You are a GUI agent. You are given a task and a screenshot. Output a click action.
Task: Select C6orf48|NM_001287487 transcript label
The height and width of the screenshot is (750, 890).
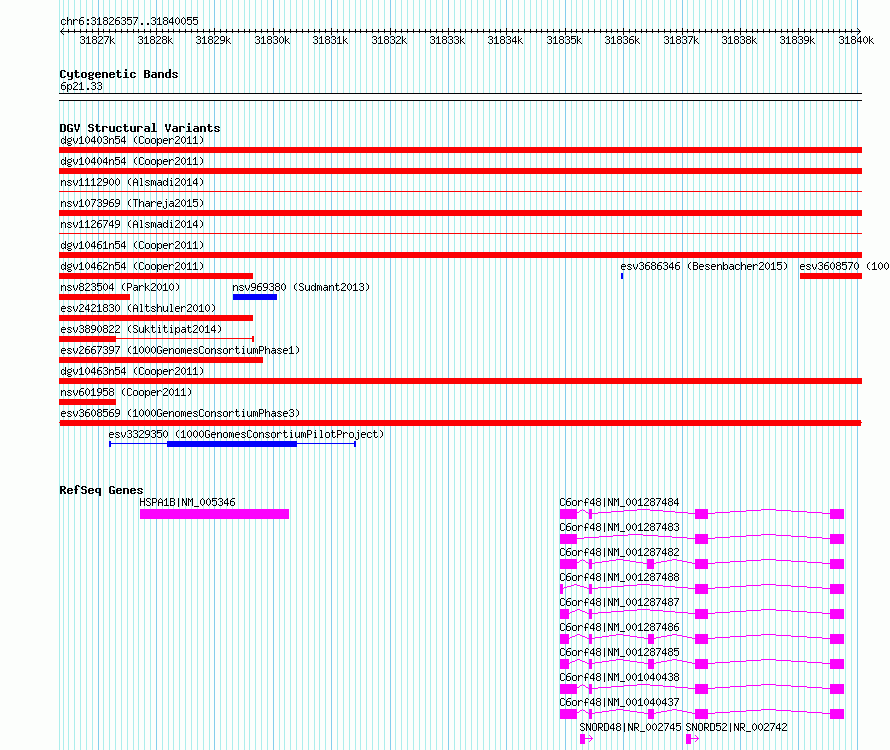tap(619, 602)
